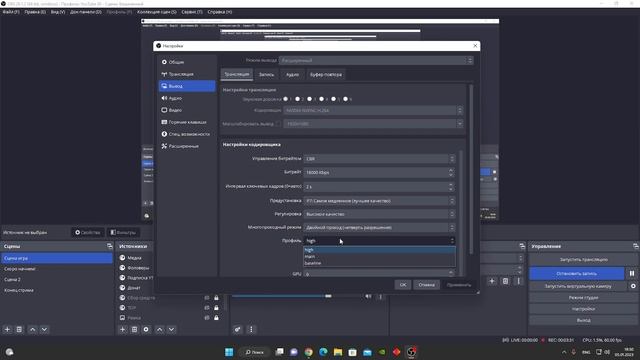Click the Запустить трансляцию button
Viewport: 640px width, 360px height.
[x=583, y=260]
